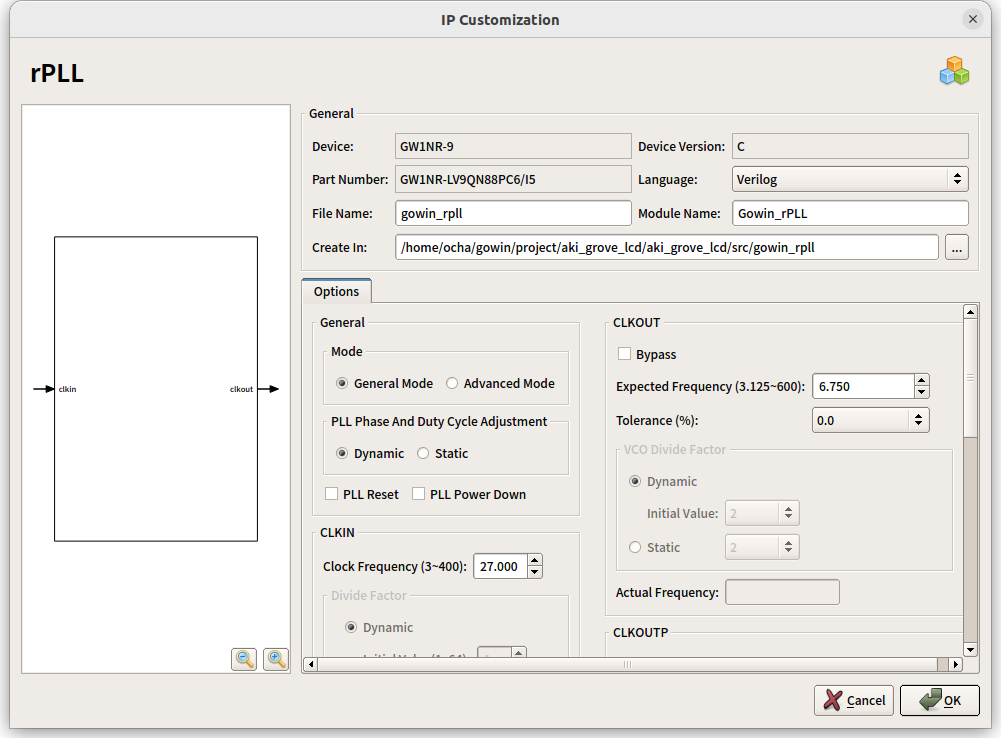
Task: Switch to the Options tab
Action: [x=336, y=291]
